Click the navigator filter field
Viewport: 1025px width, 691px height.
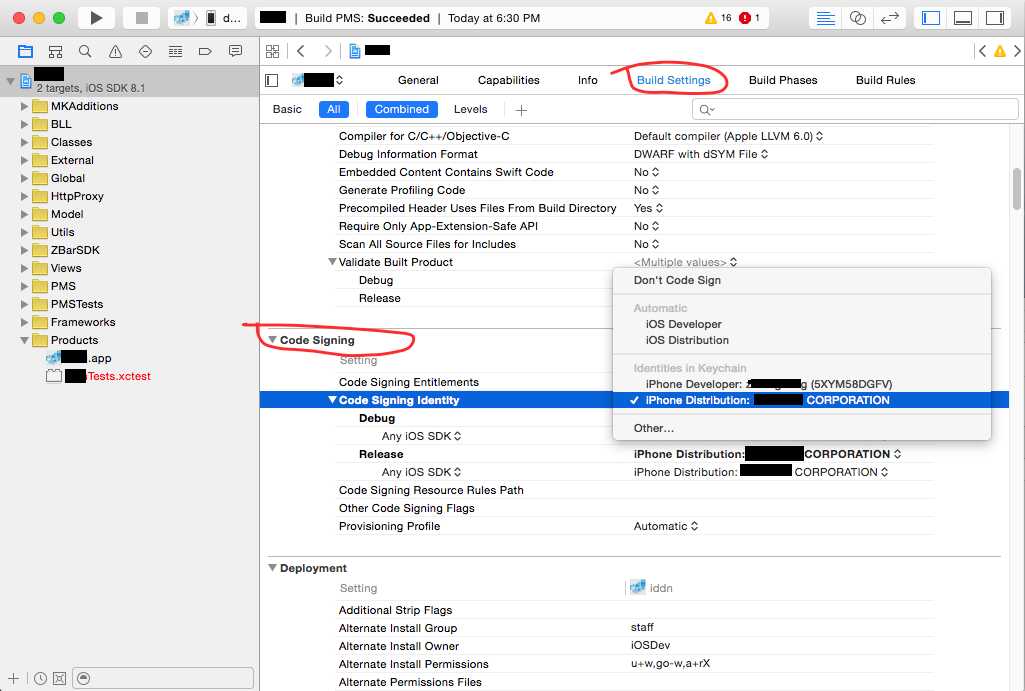click(x=163, y=678)
